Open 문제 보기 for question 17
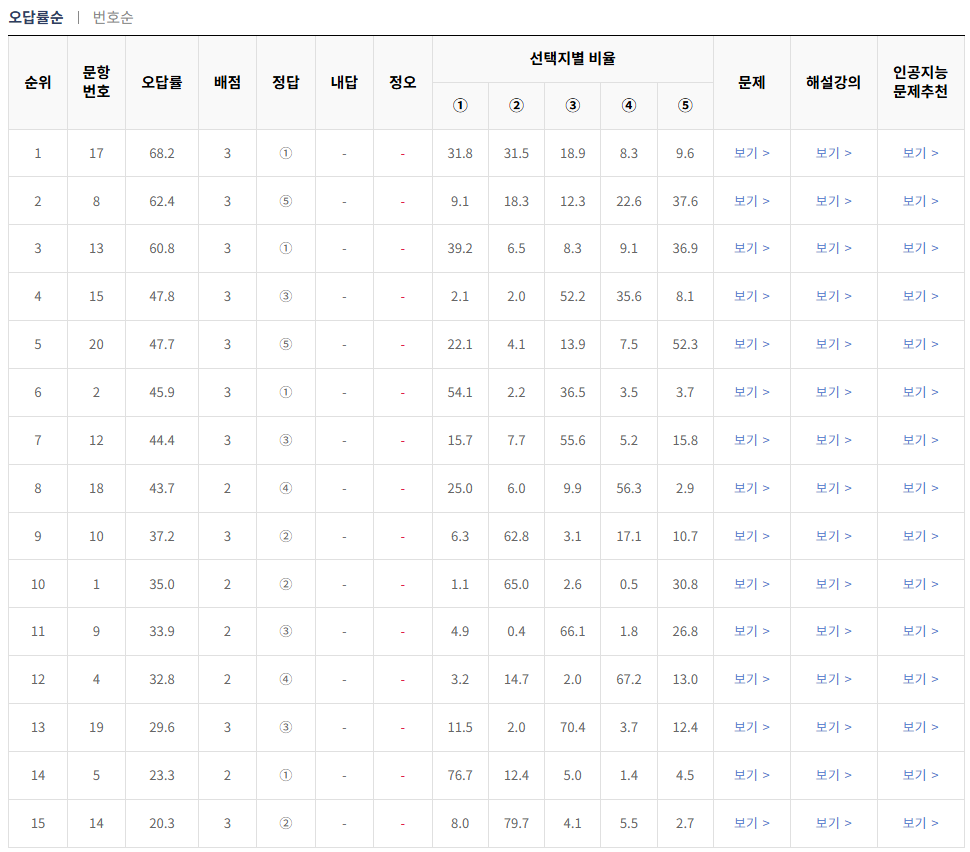The width and height of the screenshot is (970, 852). (x=751, y=153)
